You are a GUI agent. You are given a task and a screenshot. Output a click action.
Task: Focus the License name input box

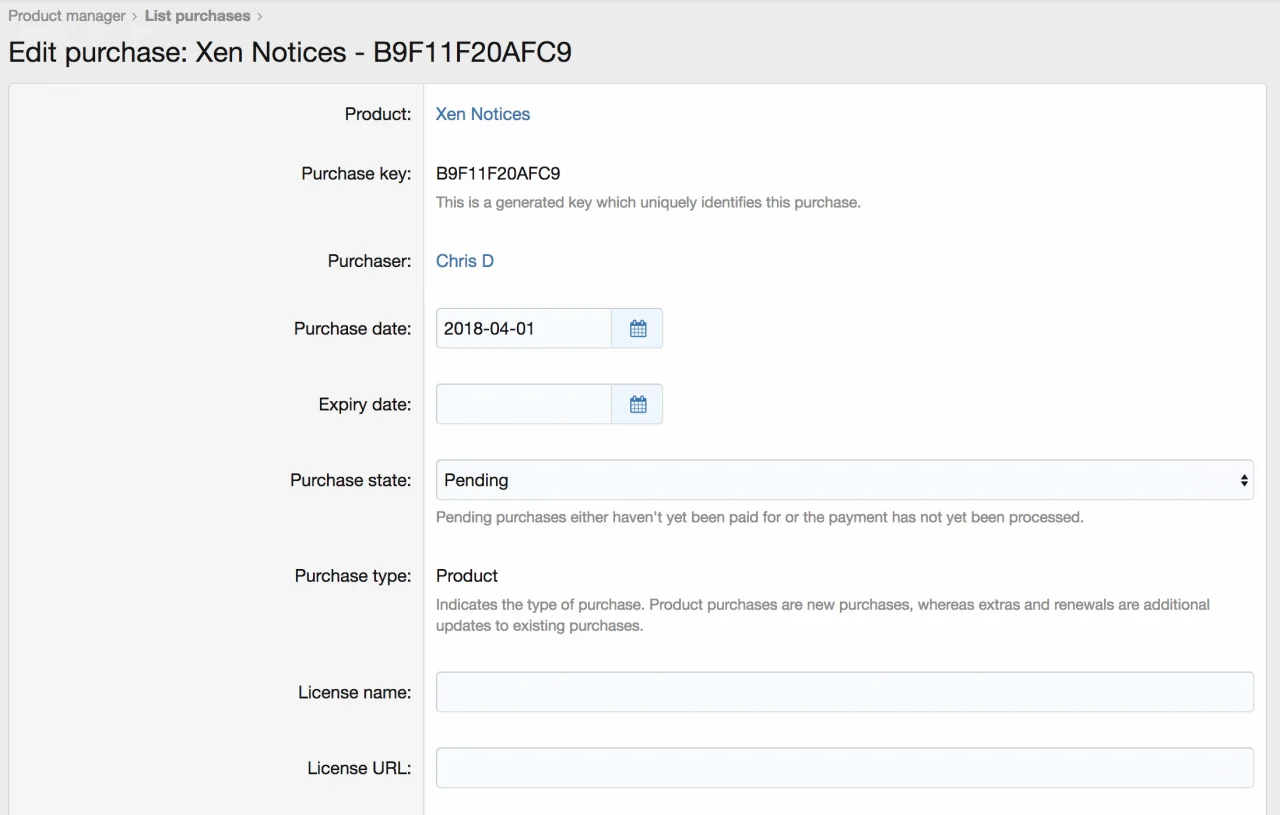click(x=844, y=692)
